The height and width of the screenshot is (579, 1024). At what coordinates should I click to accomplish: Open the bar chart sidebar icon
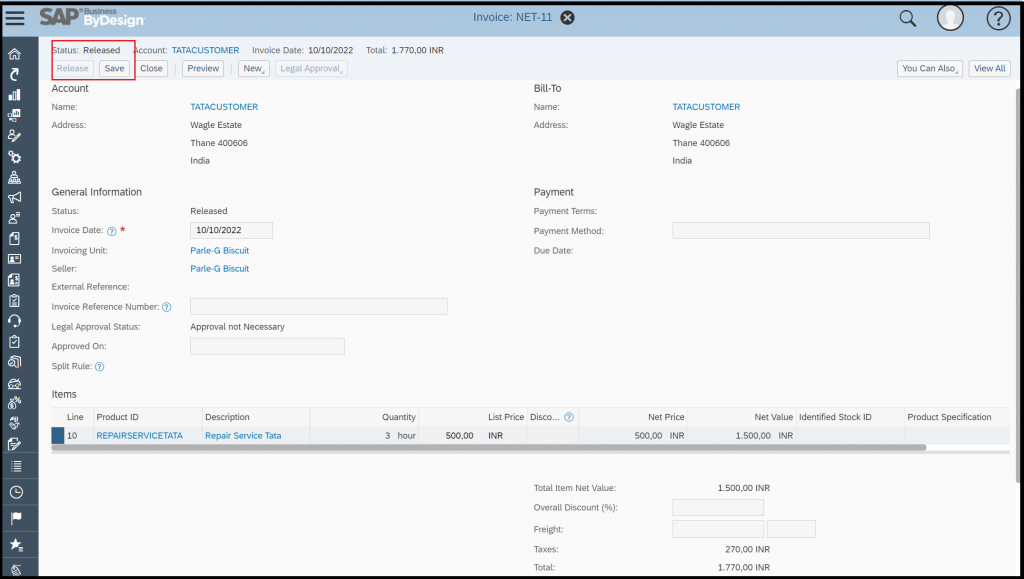pyautogui.click(x=14, y=95)
